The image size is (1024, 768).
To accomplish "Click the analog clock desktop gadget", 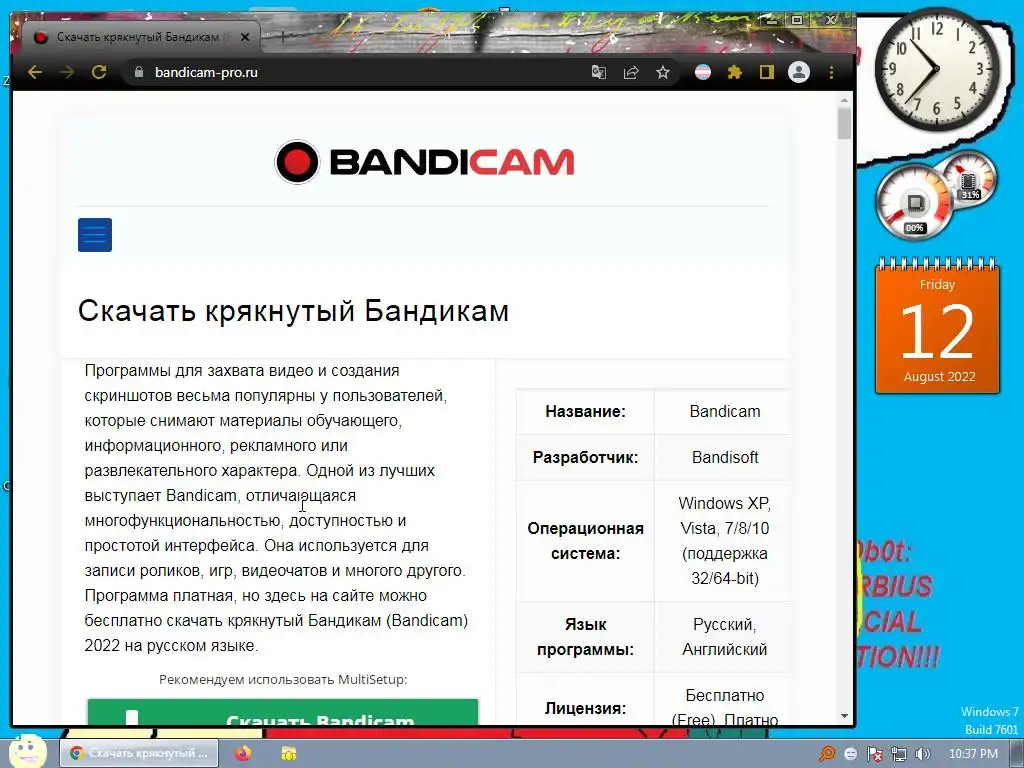I will [936, 69].
